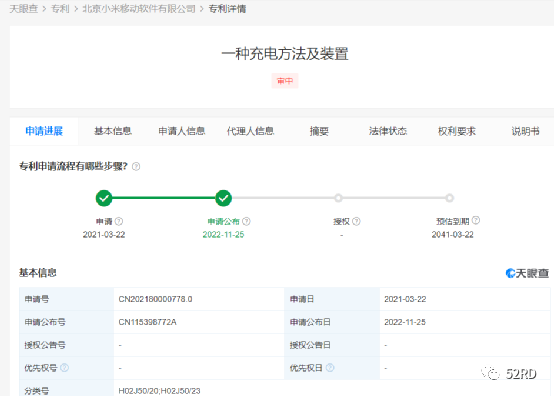Click the date 2041-03-22 under 预估到期
Image resolution: width=554 pixels, height=396 pixels.
(x=453, y=235)
